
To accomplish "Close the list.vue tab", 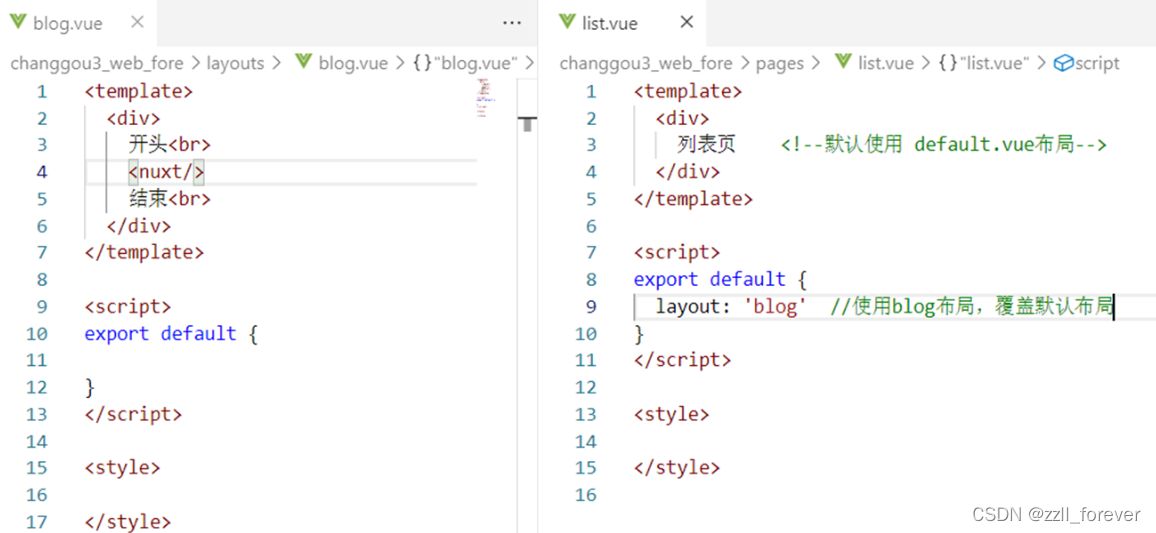I will pos(686,23).
